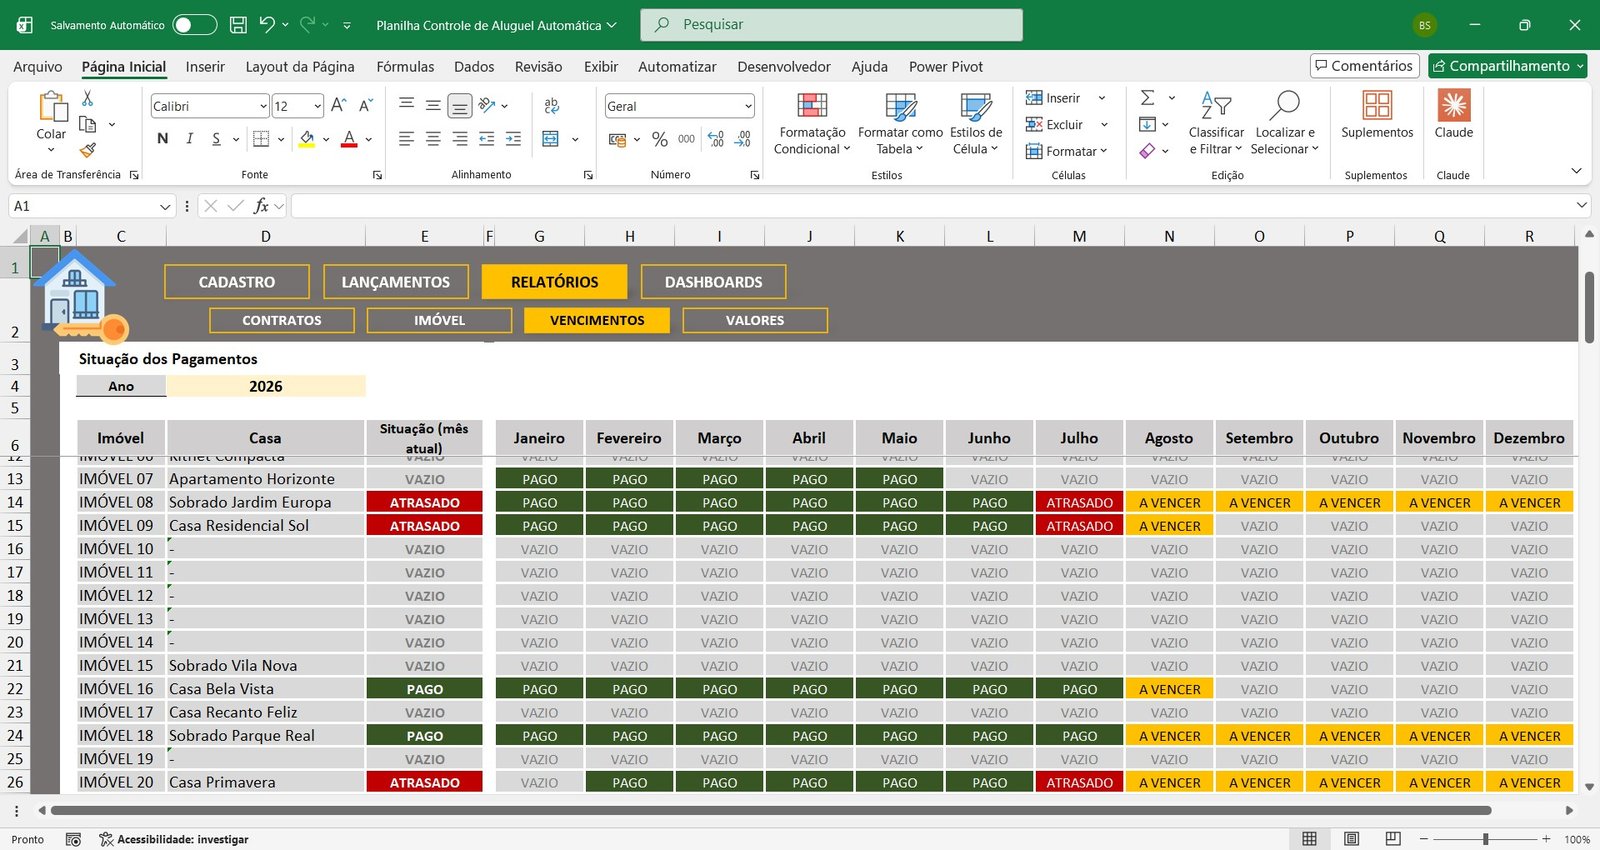Open Localizar e Selecionar
Image resolution: width=1600 pixels, height=850 pixels.
coord(1285,122)
